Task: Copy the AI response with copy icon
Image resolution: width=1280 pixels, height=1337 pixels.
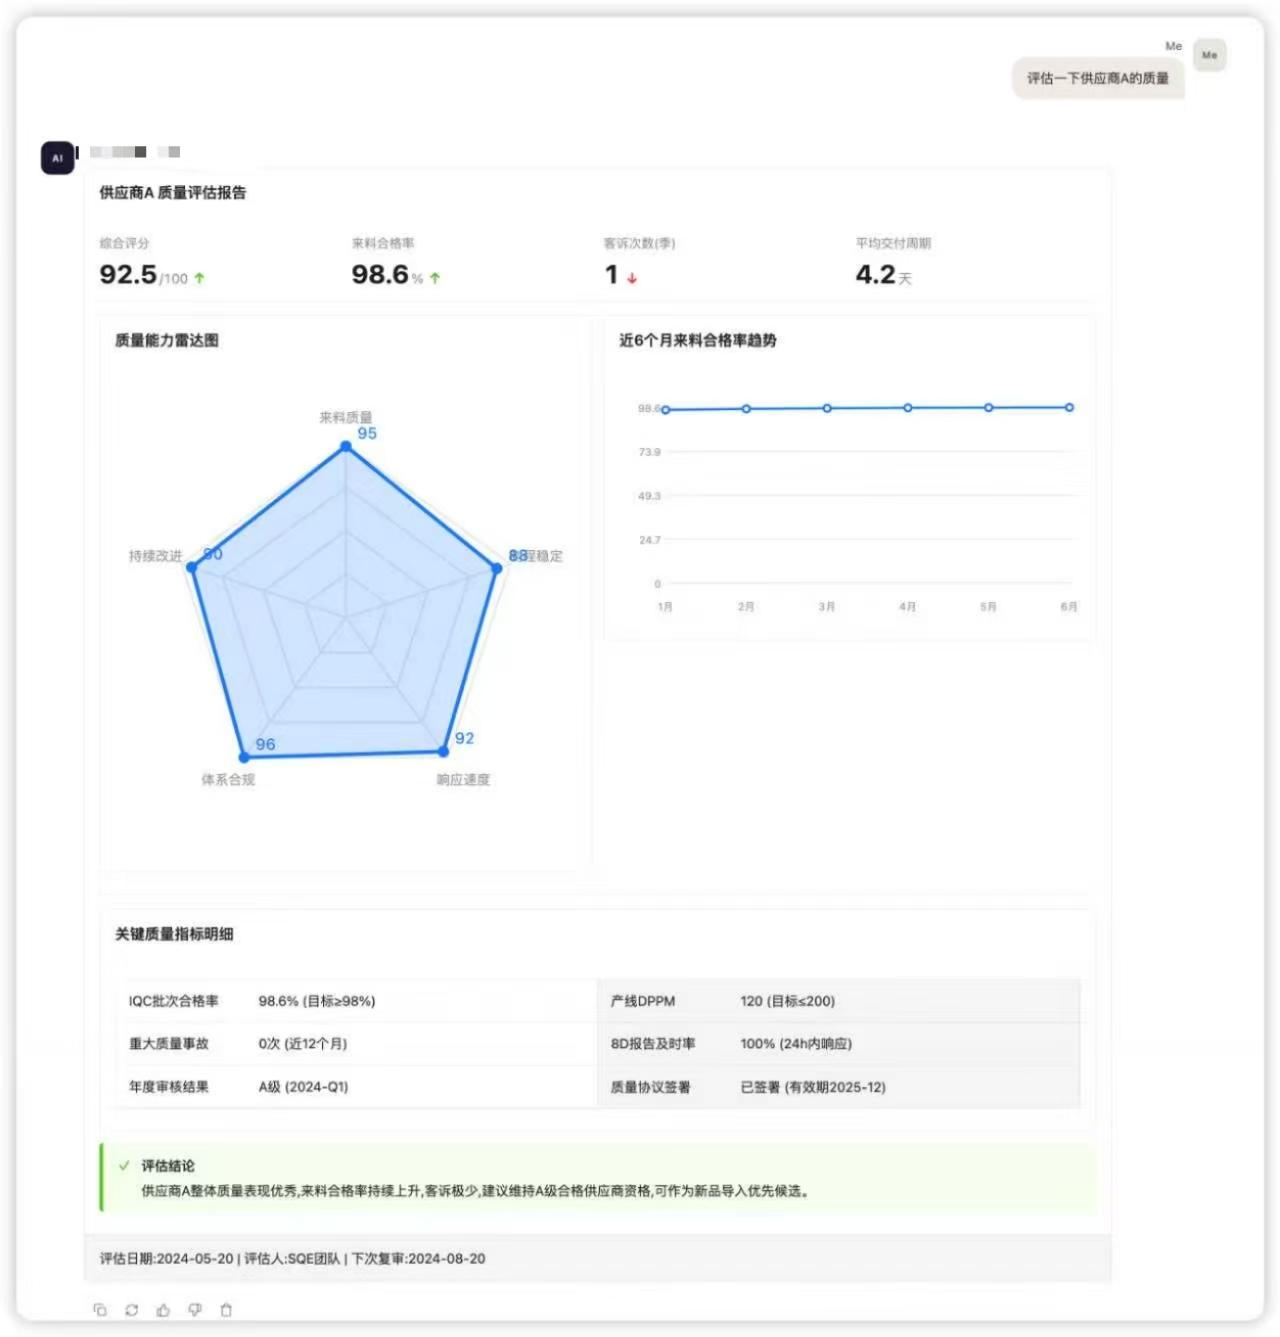Action: [x=100, y=1309]
